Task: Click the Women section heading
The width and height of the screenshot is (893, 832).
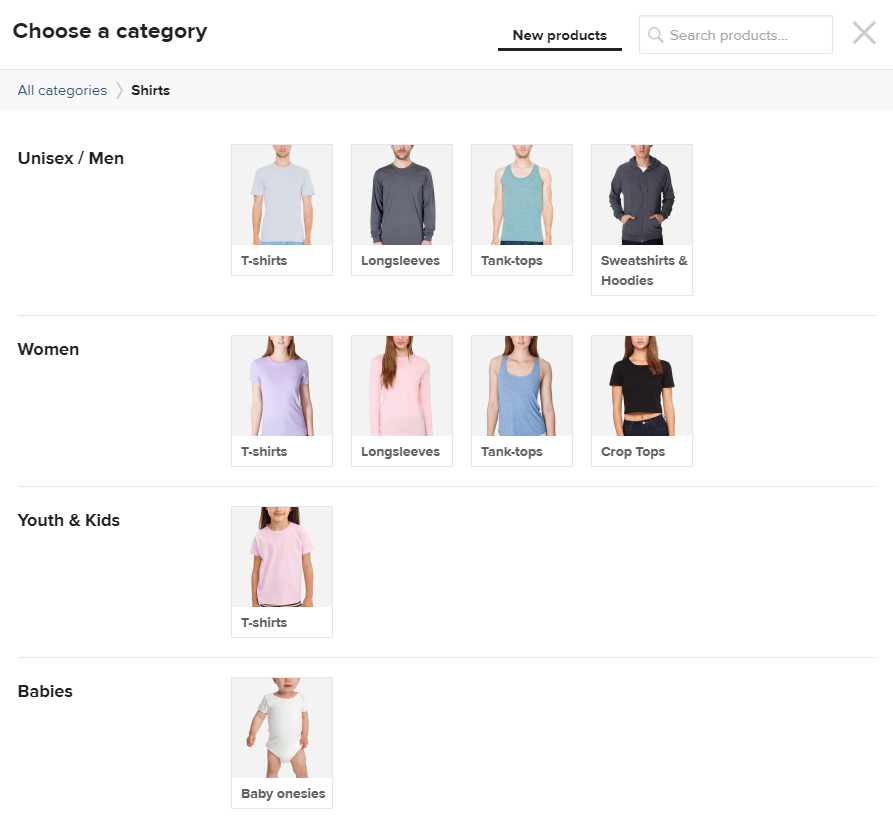Action: click(48, 349)
